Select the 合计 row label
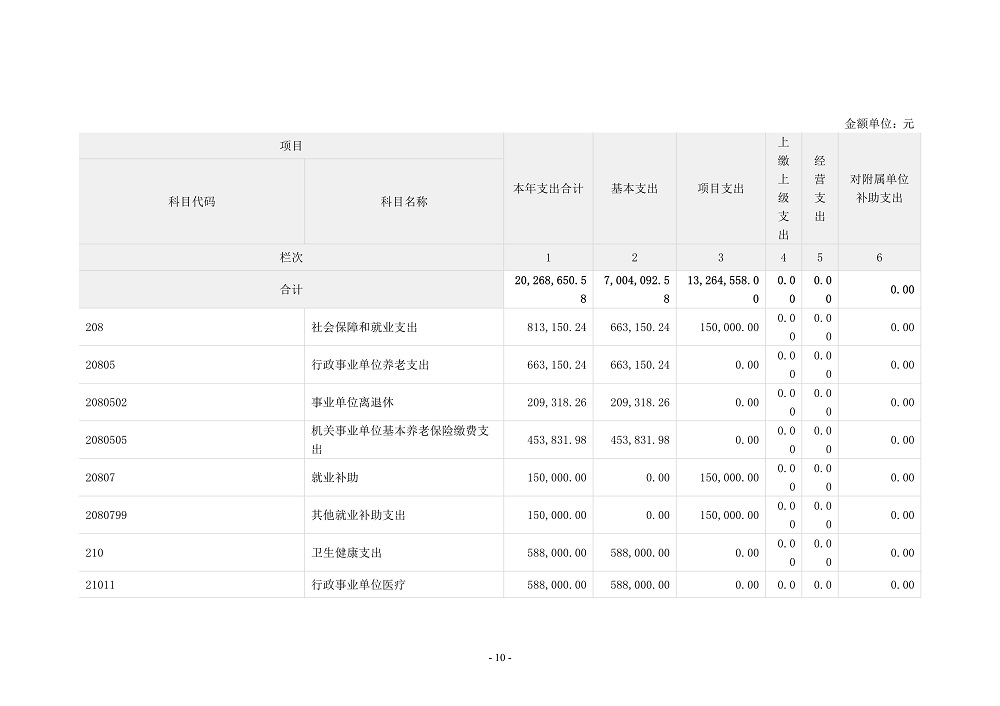The height and width of the screenshot is (706, 1000). click(291, 289)
